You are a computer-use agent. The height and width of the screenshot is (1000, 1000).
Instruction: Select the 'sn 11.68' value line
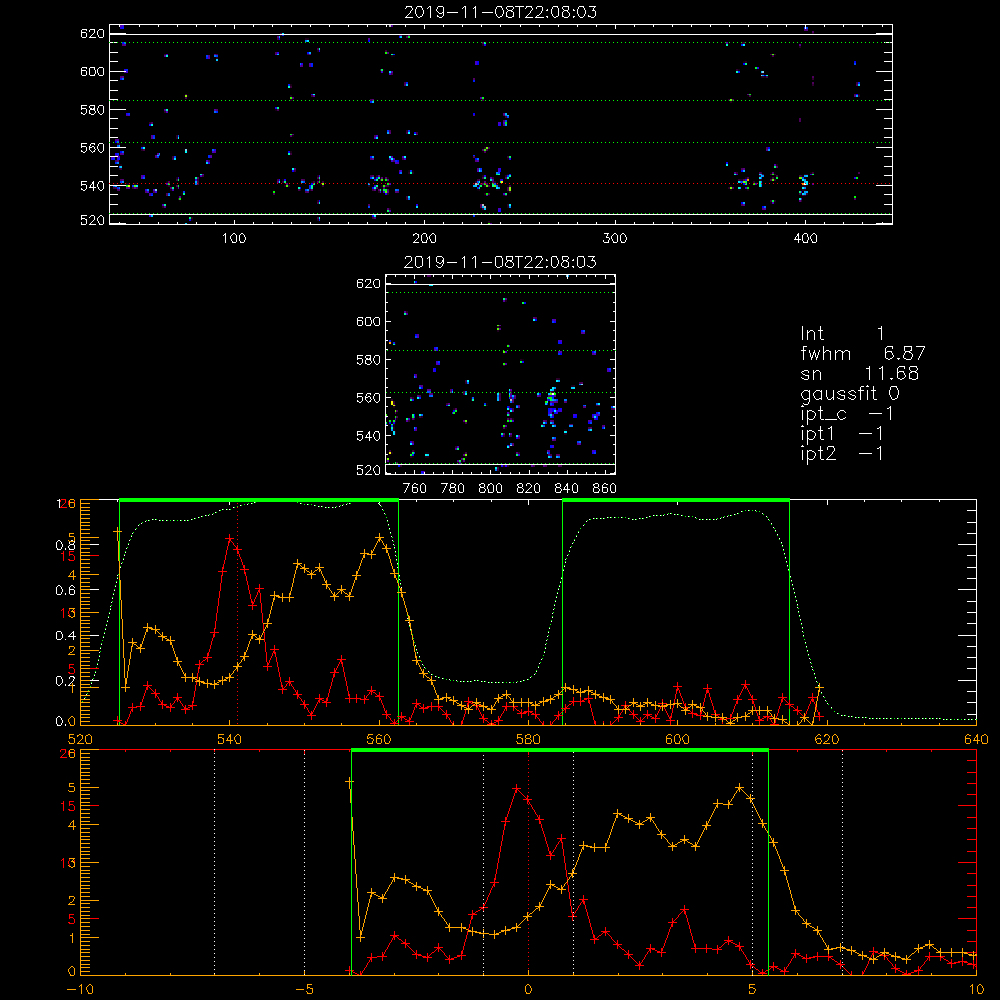click(860, 374)
